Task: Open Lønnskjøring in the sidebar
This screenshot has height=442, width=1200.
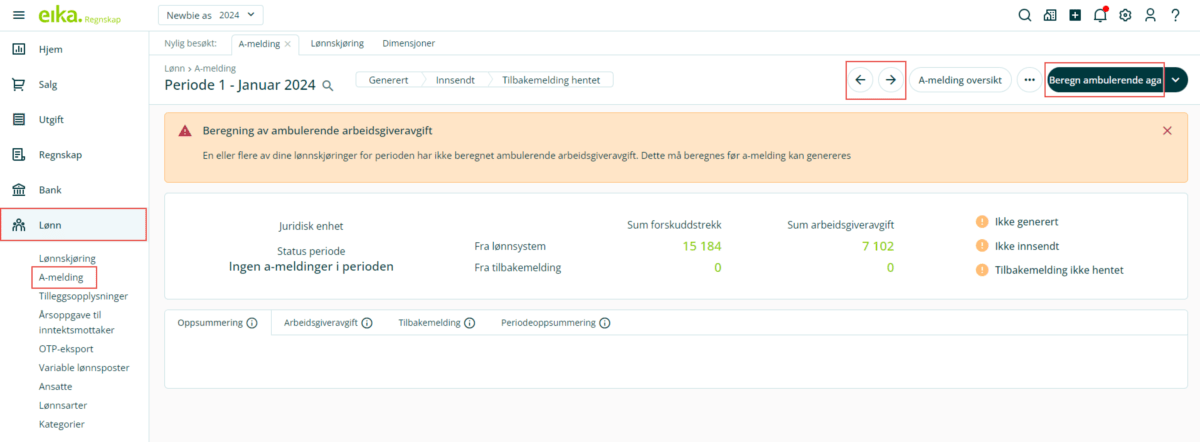Action: tap(67, 258)
